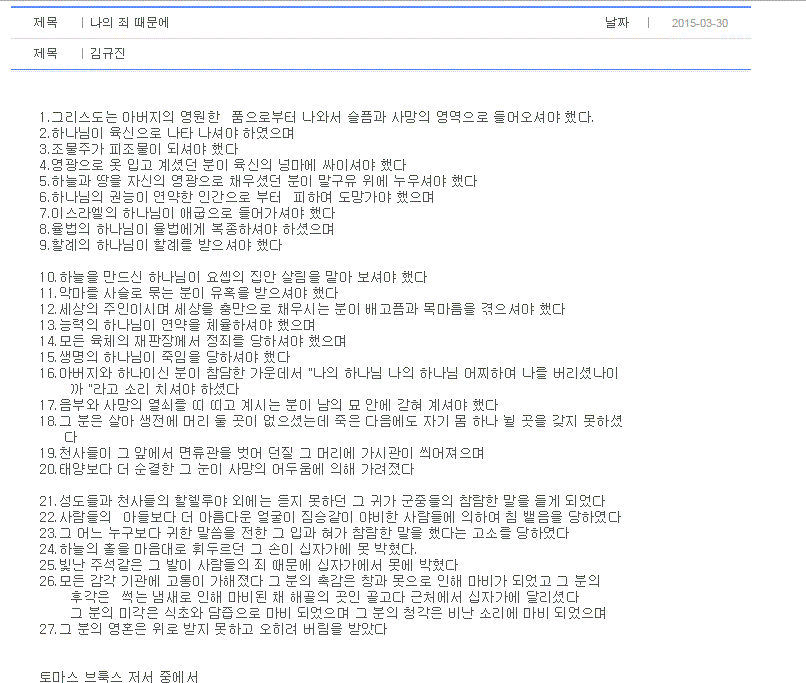The height and width of the screenshot is (683, 806).
Task: Click line 20 starting '태양보다 더 순결한'
Action: pyautogui.click(x=227, y=469)
